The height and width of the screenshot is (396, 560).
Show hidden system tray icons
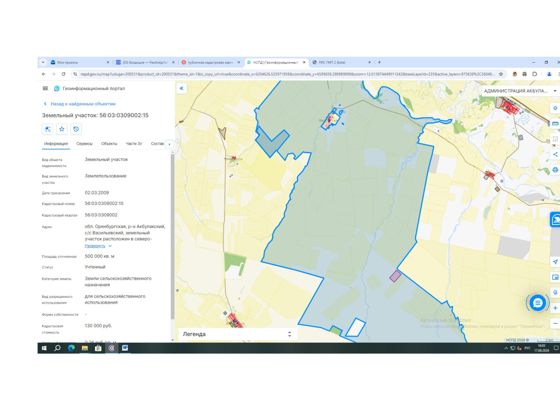[506, 348]
